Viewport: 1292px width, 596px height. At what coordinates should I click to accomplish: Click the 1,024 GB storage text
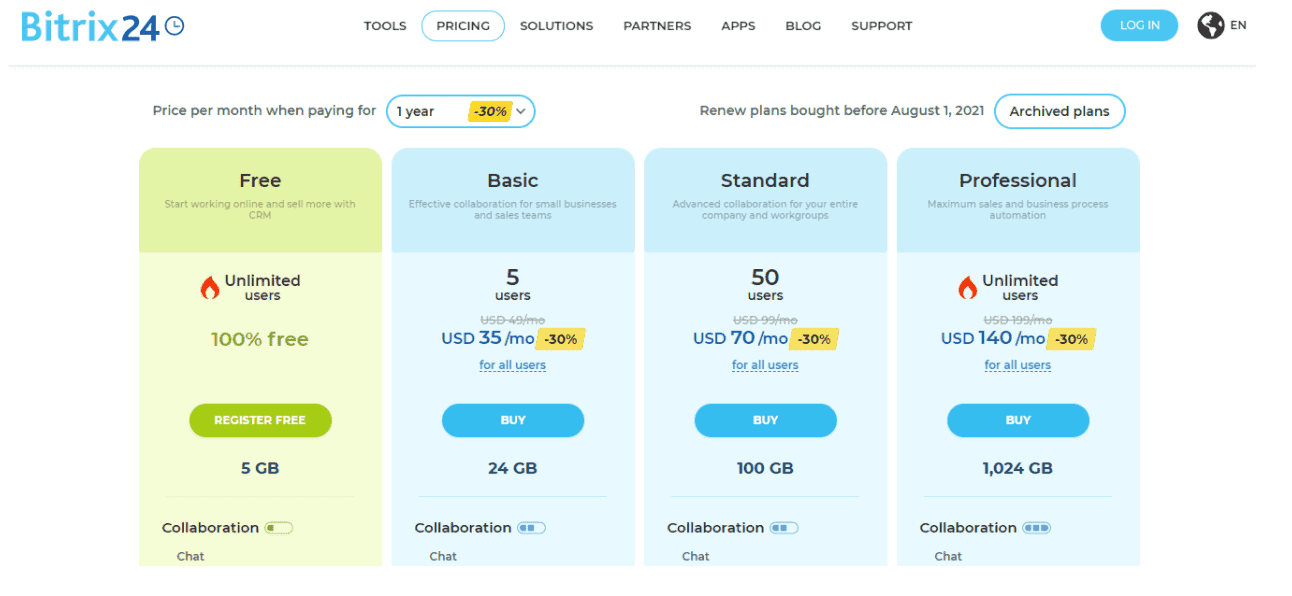point(1018,468)
